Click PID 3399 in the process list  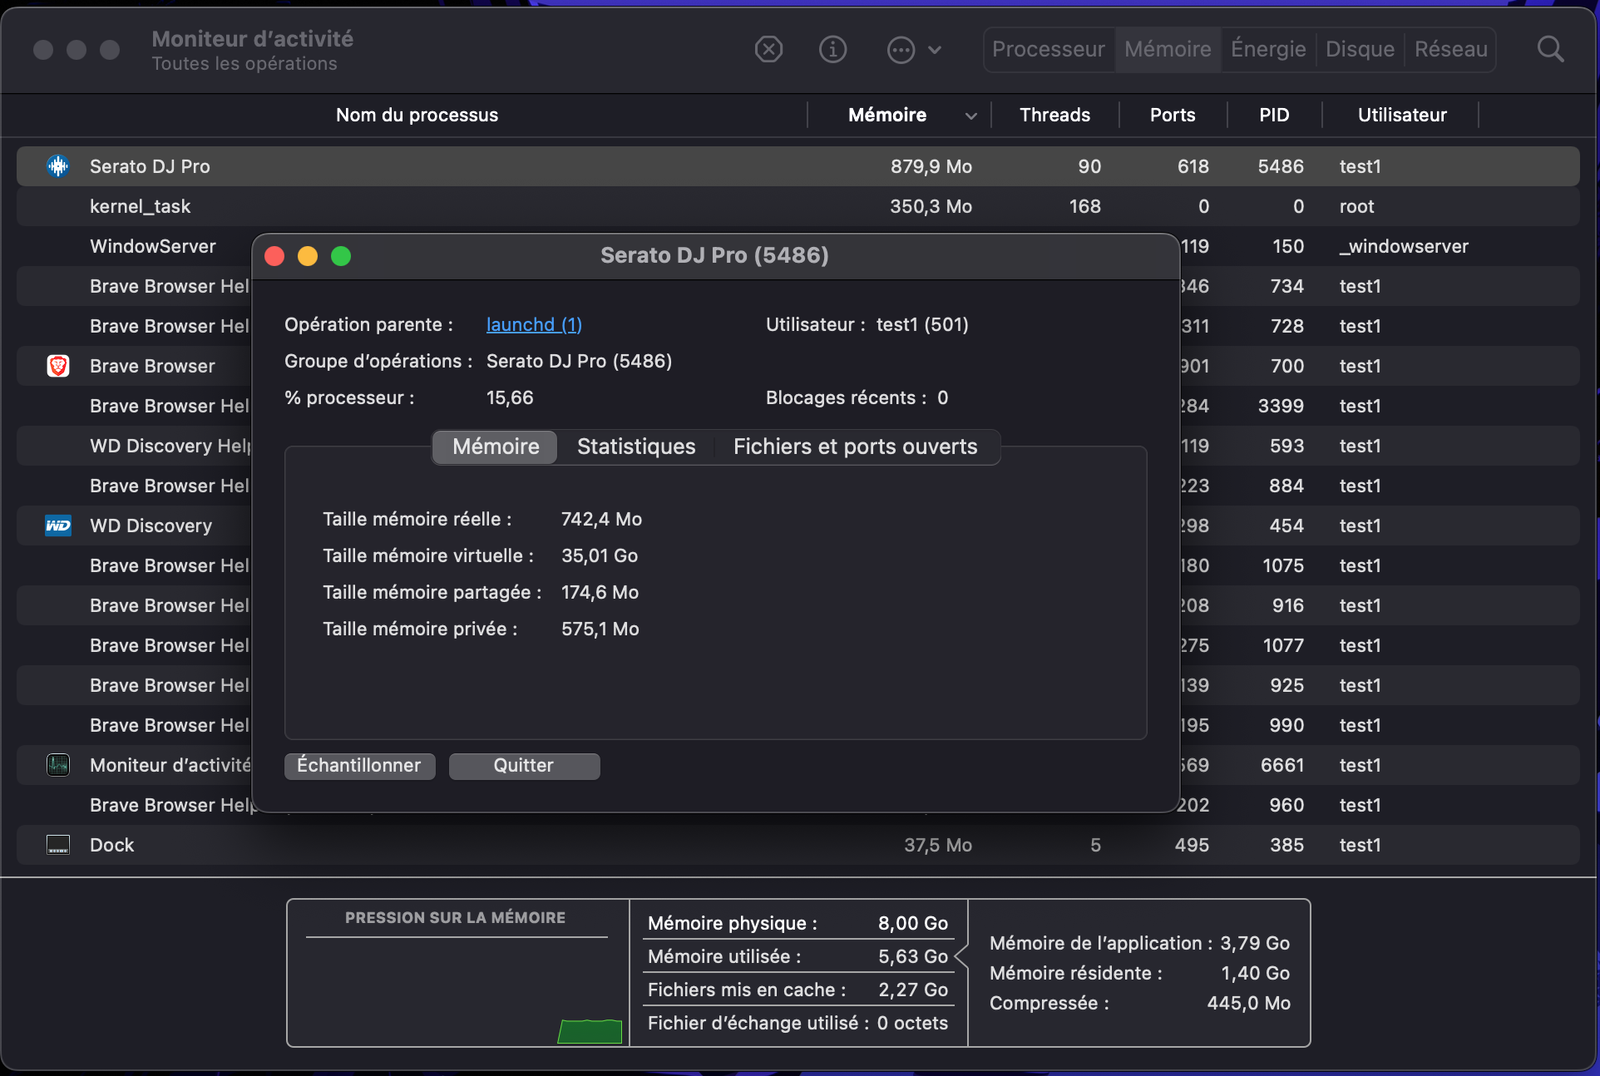pyautogui.click(x=1281, y=406)
